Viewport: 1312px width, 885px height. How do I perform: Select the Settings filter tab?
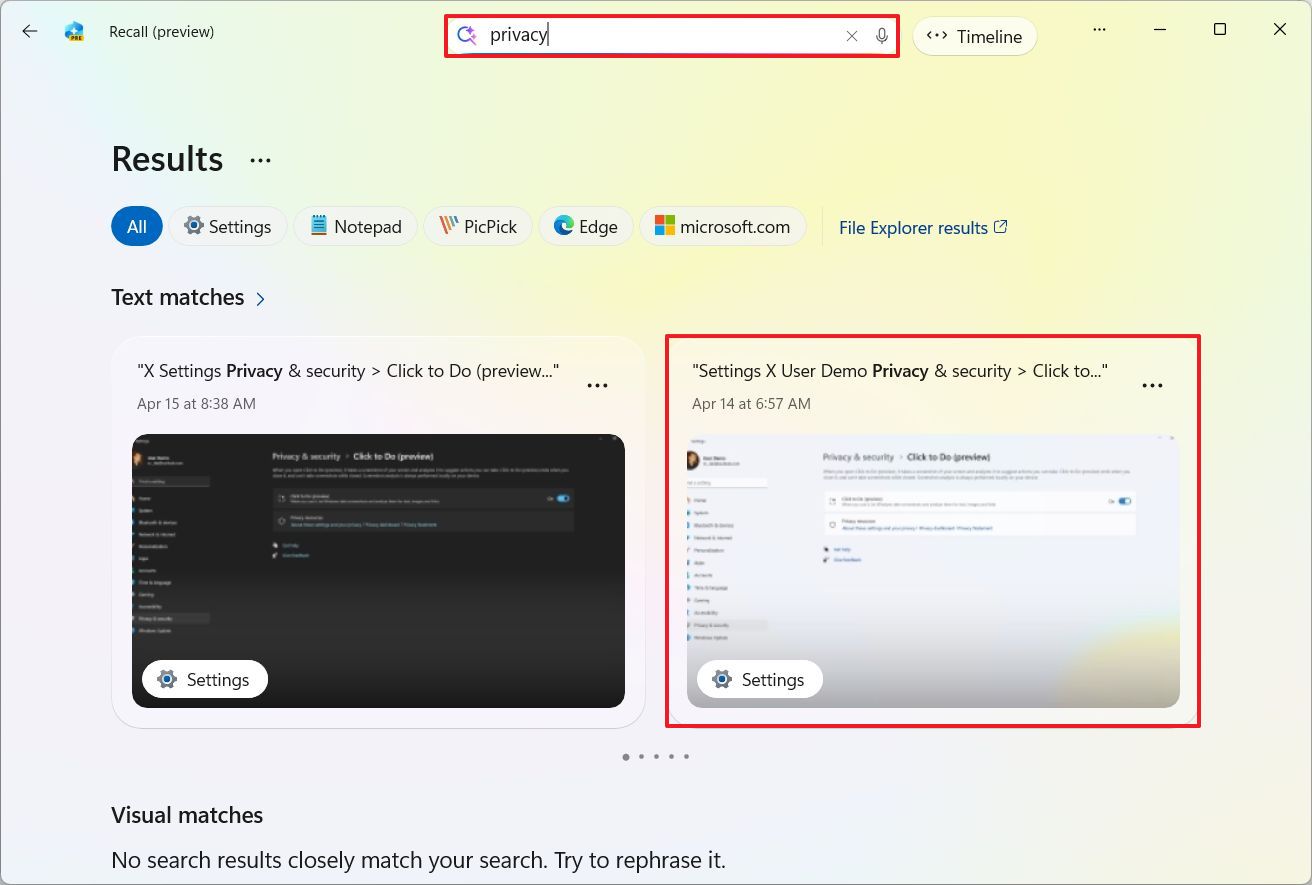[x=228, y=226]
